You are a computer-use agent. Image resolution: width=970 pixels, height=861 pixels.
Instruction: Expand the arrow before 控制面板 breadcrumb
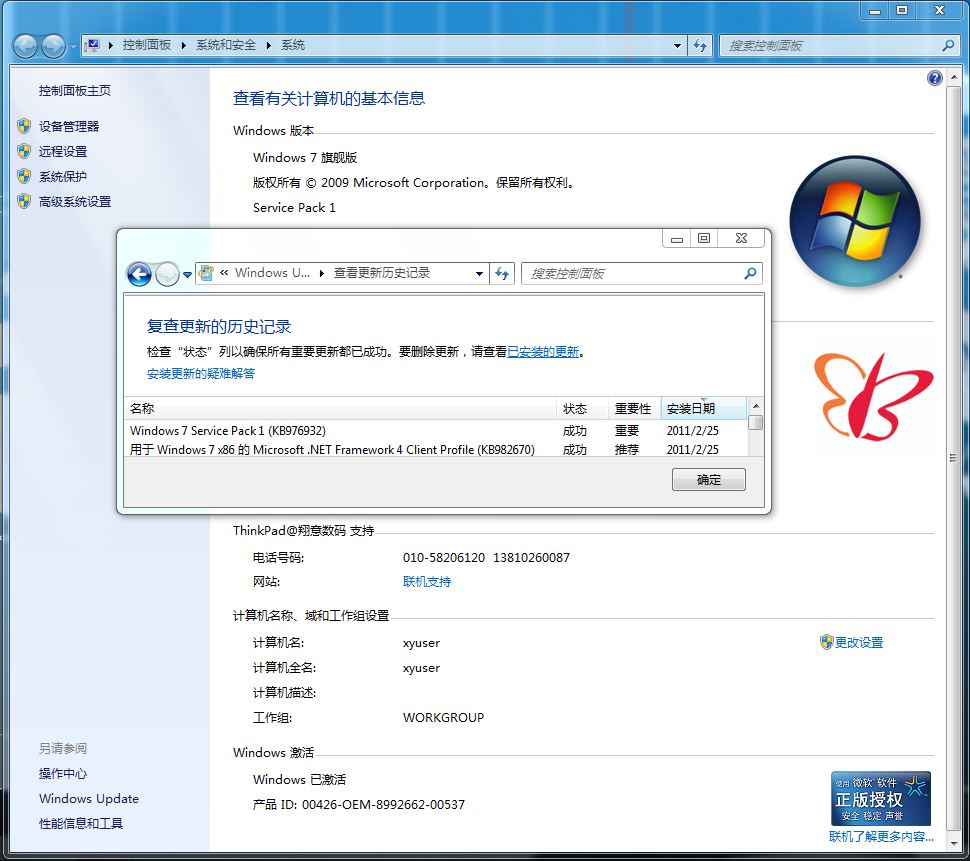pos(111,45)
